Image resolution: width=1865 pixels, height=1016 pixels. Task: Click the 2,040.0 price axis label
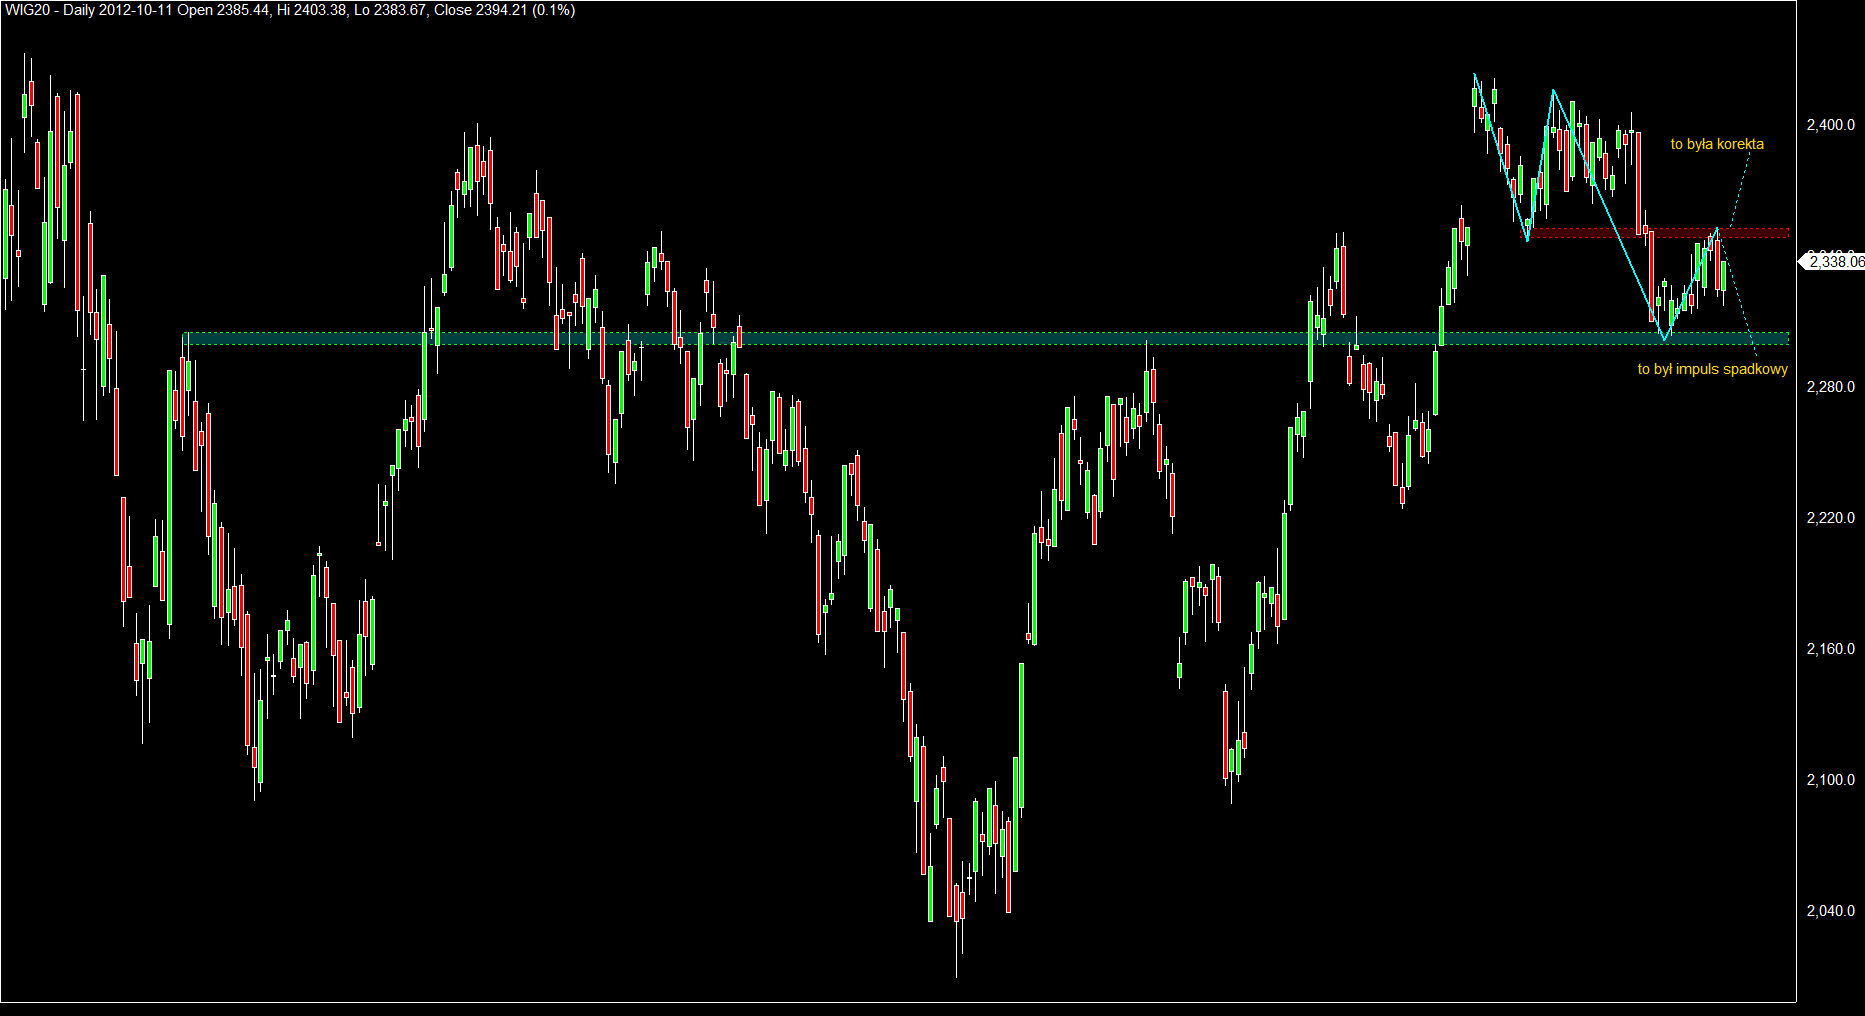coord(1831,911)
